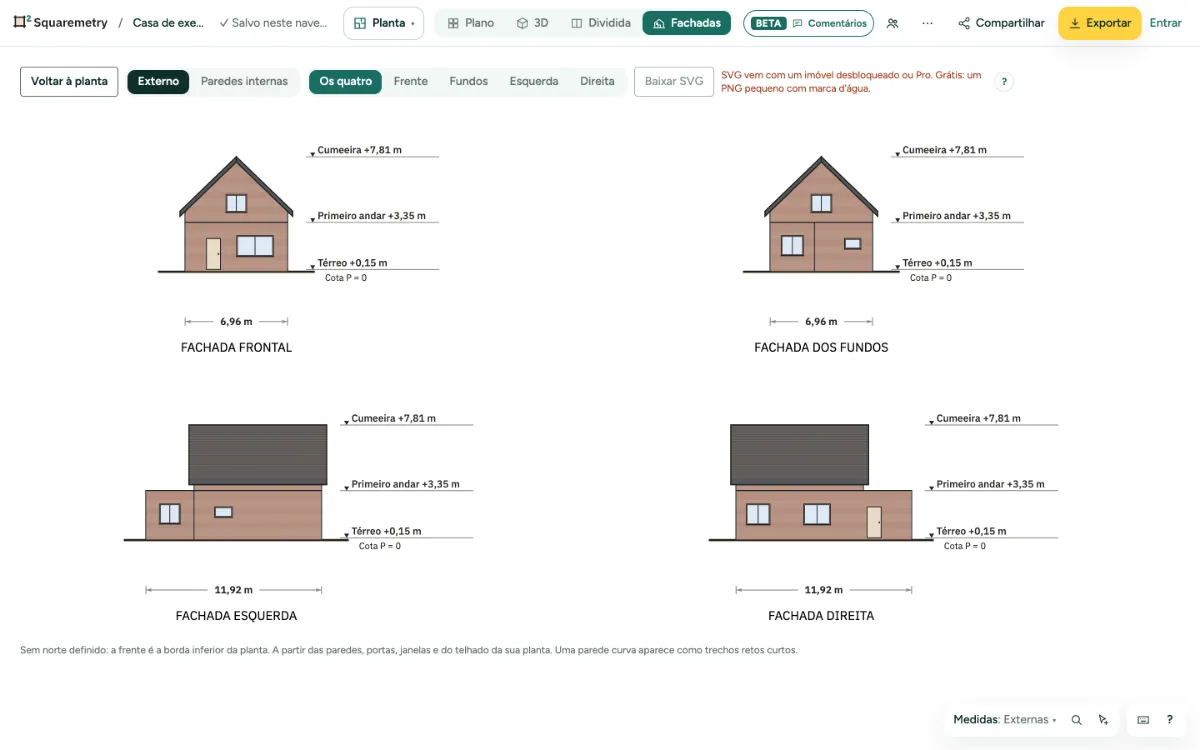The width and height of the screenshot is (1200, 750).
Task: Open the three-dots more options menu
Action: point(928,23)
